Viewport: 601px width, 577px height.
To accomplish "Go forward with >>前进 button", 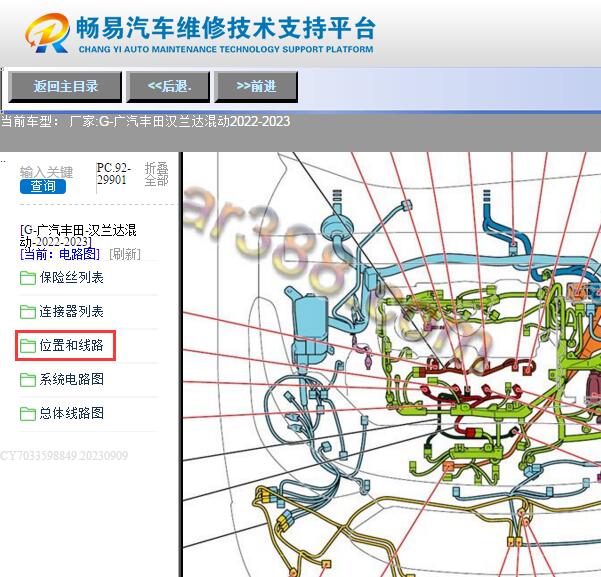I will click(x=256, y=87).
